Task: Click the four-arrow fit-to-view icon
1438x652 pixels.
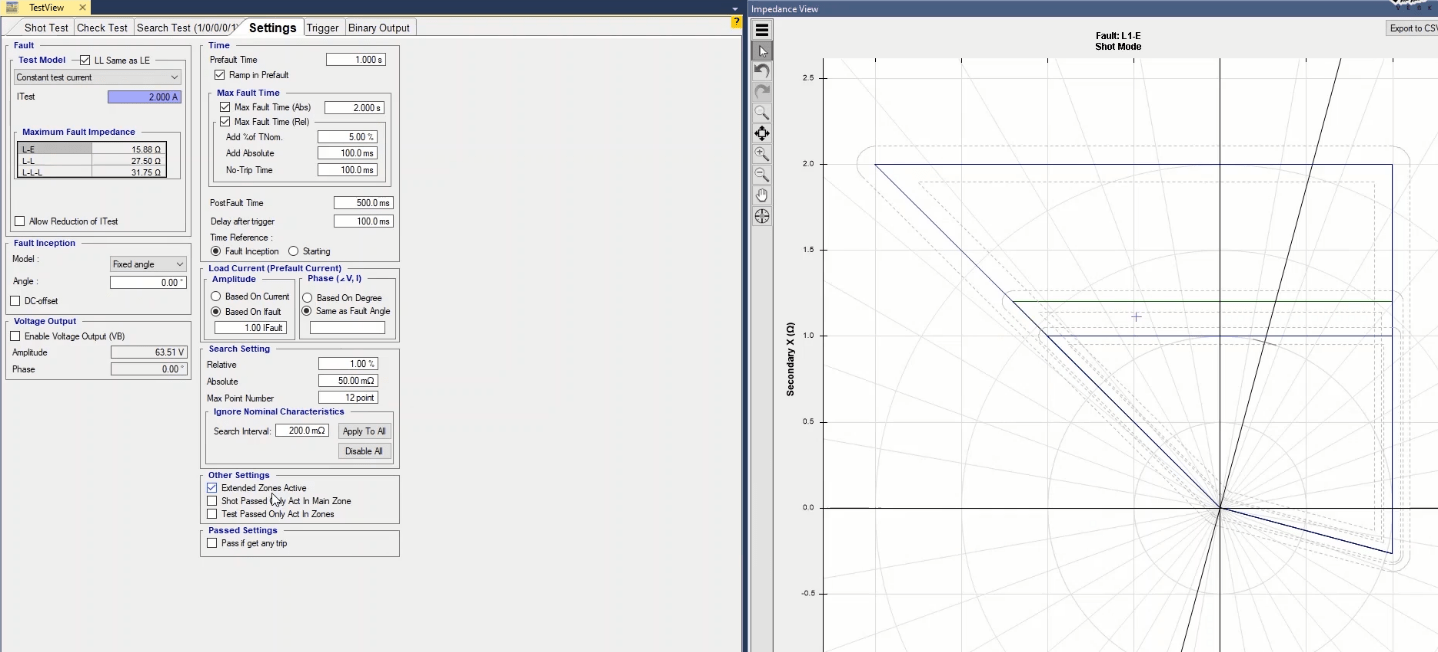Action: (762, 133)
